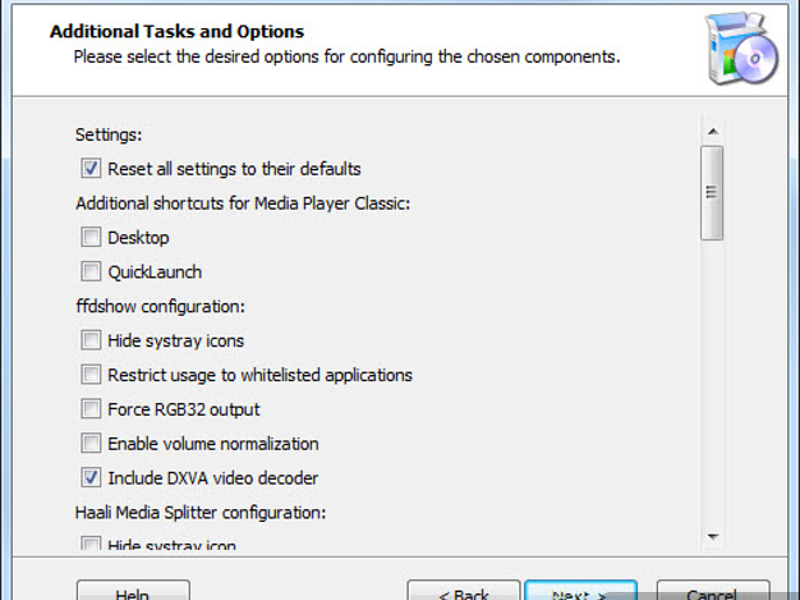Image resolution: width=800 pixels, height=600 pixels.
Task: Click the scrollbar up arrow
Action: tap(713, 132)
